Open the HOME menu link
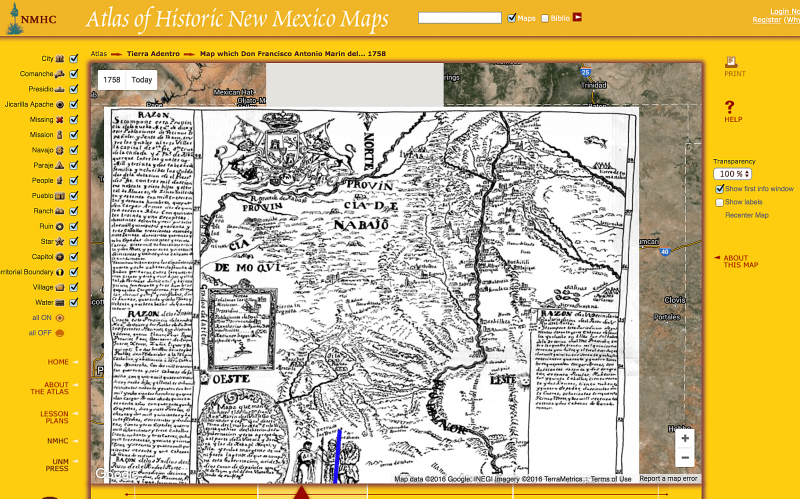 58,362
